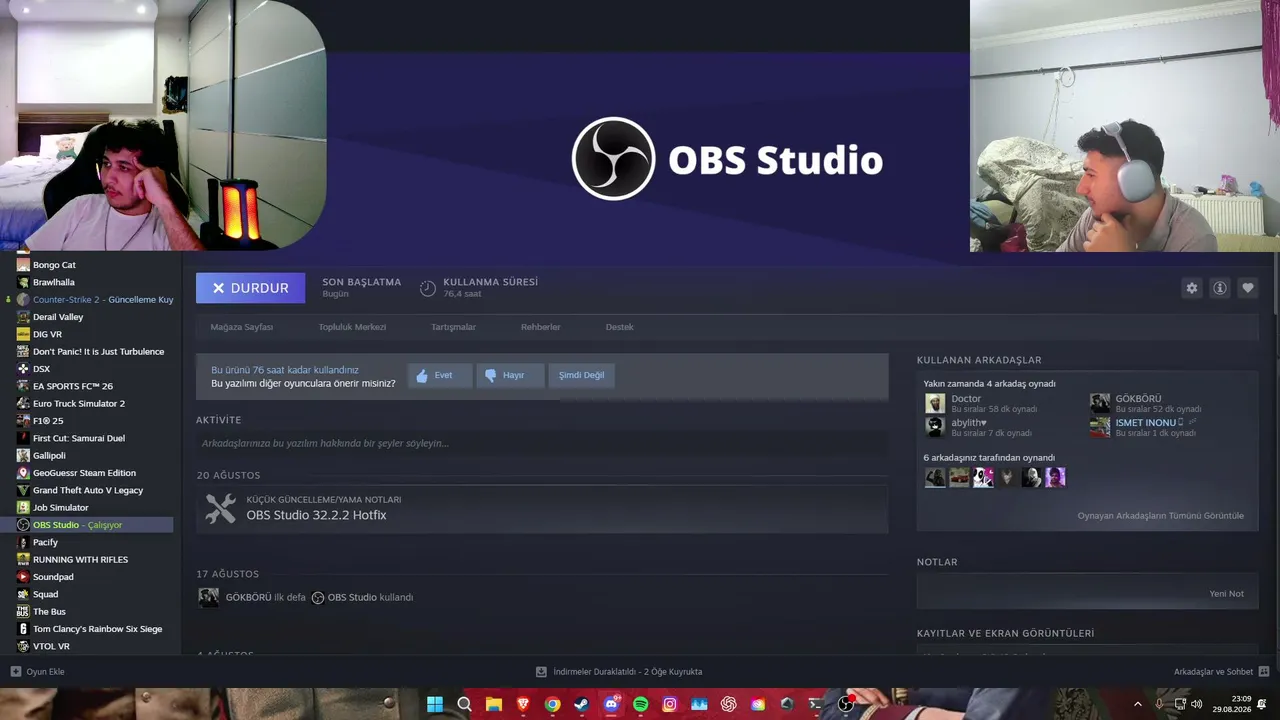
Task: Open the Destek tab
Action: pos(619,327)
